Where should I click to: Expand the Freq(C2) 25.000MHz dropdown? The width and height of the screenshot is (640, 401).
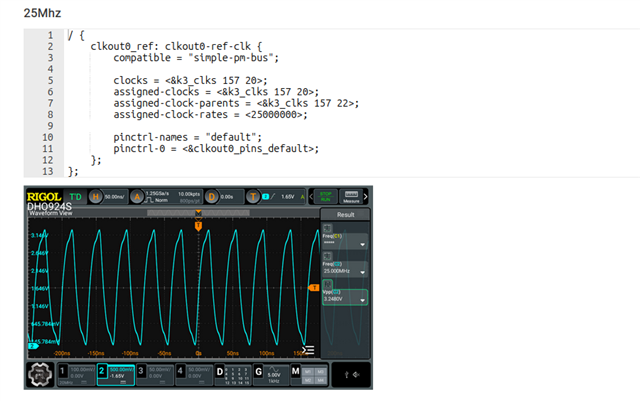coord(362,272)
